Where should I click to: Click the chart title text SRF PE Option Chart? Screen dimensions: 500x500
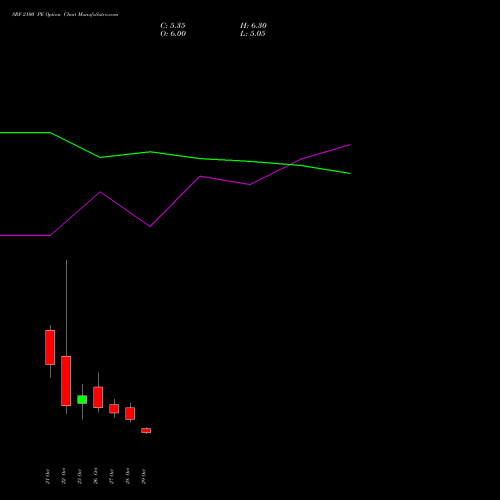[65, 15]
